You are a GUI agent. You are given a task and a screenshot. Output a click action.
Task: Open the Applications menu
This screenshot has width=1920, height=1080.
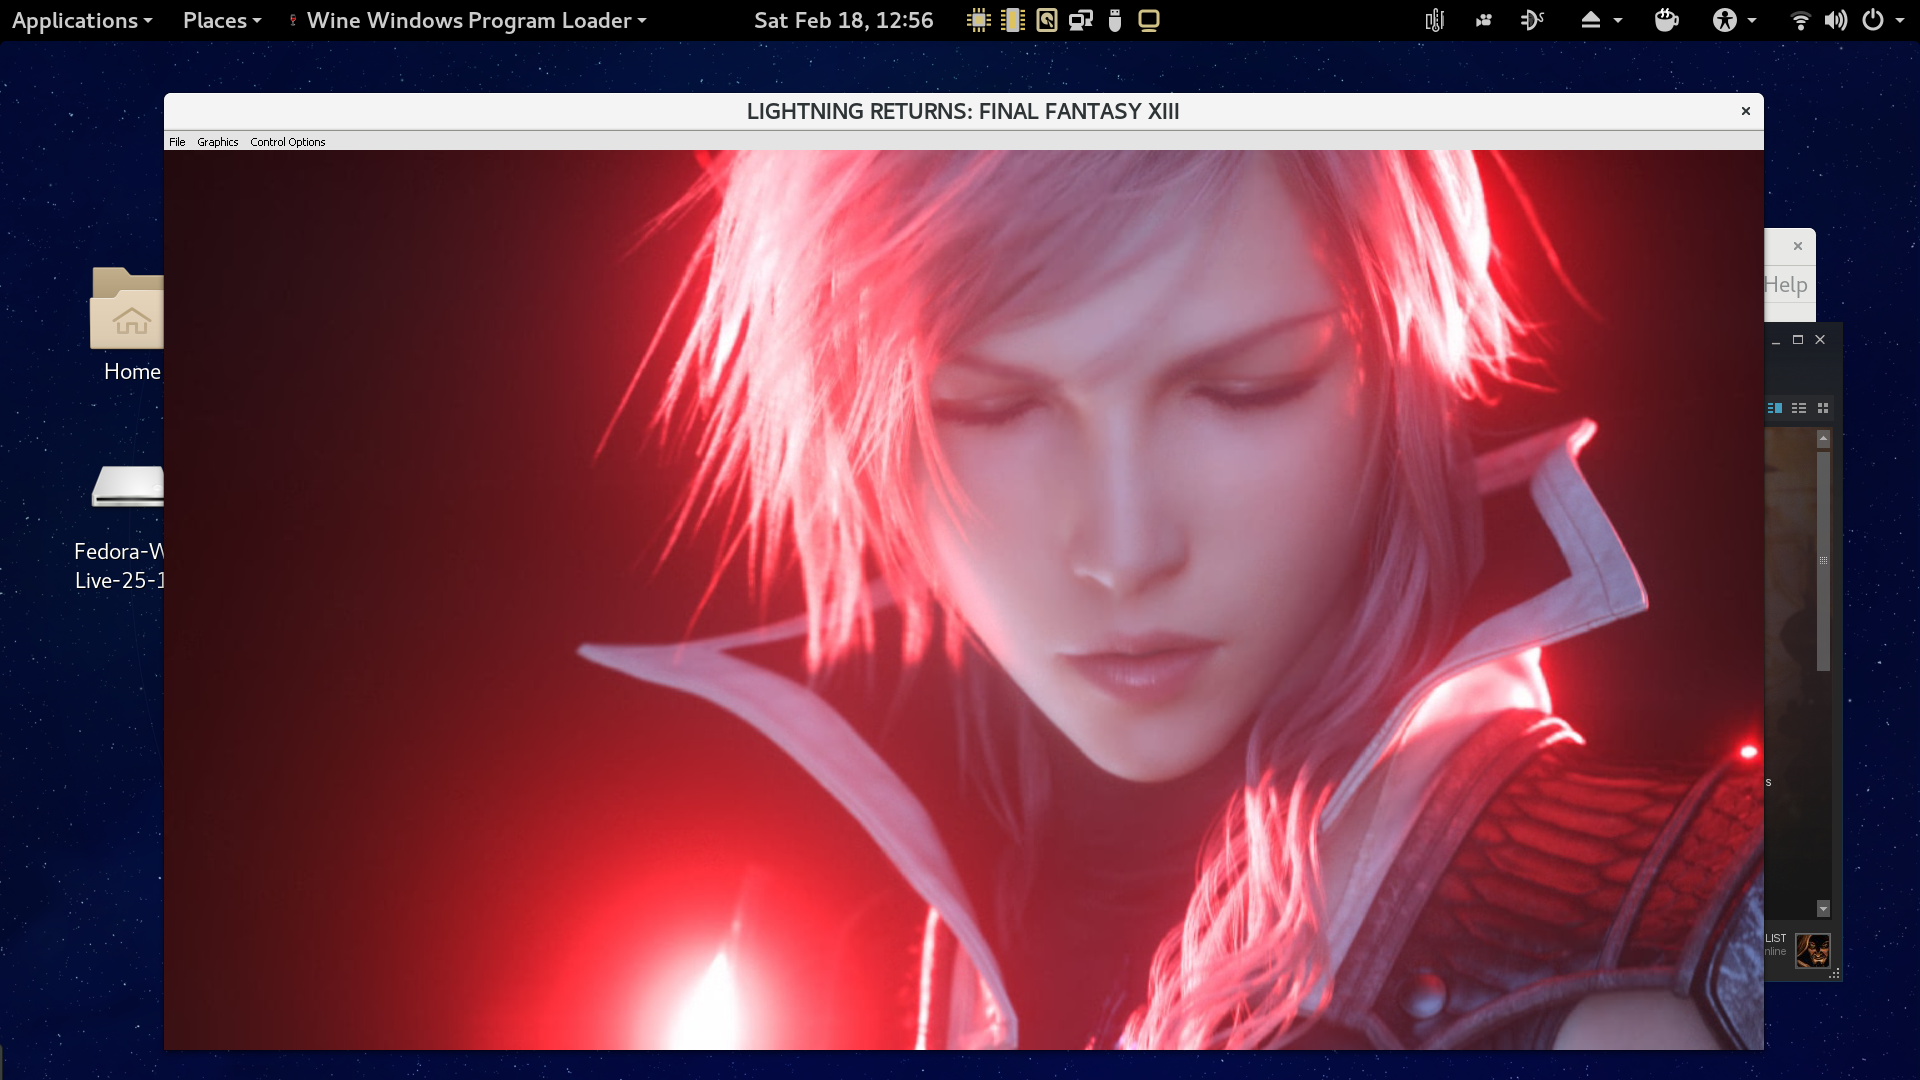point(82,20)
